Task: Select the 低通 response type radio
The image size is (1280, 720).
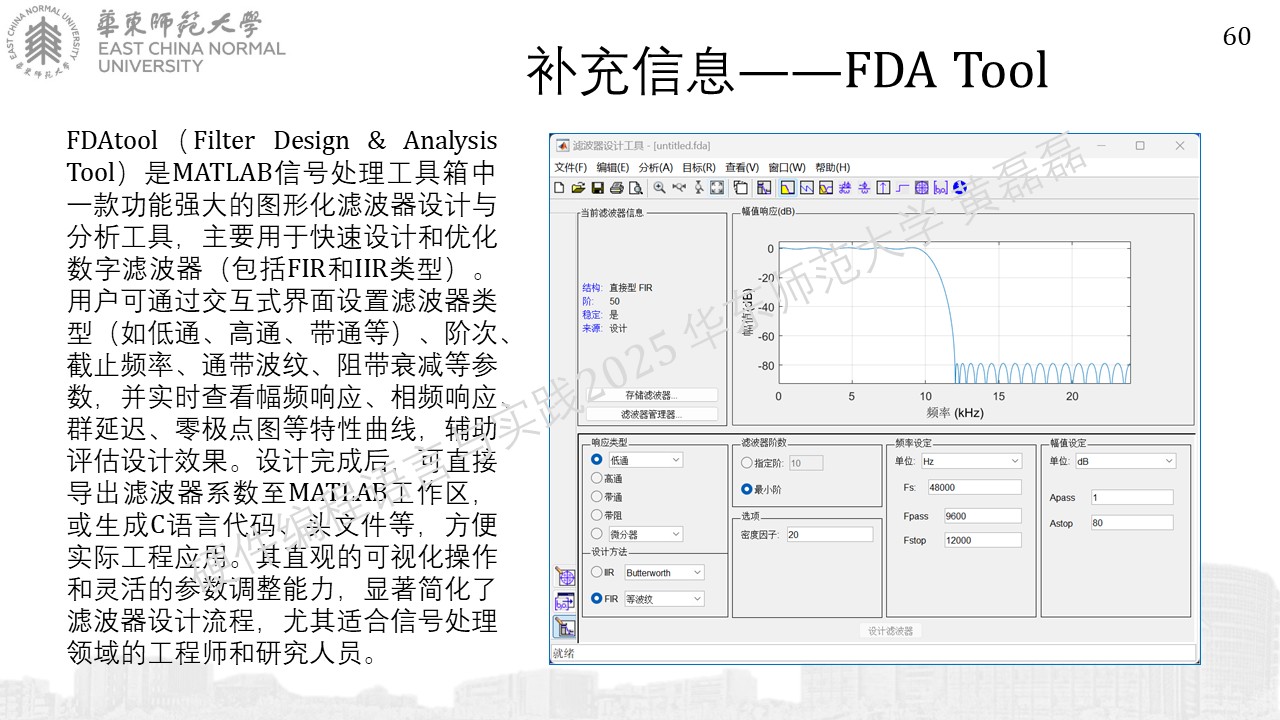Action: (x=597, y=460)
